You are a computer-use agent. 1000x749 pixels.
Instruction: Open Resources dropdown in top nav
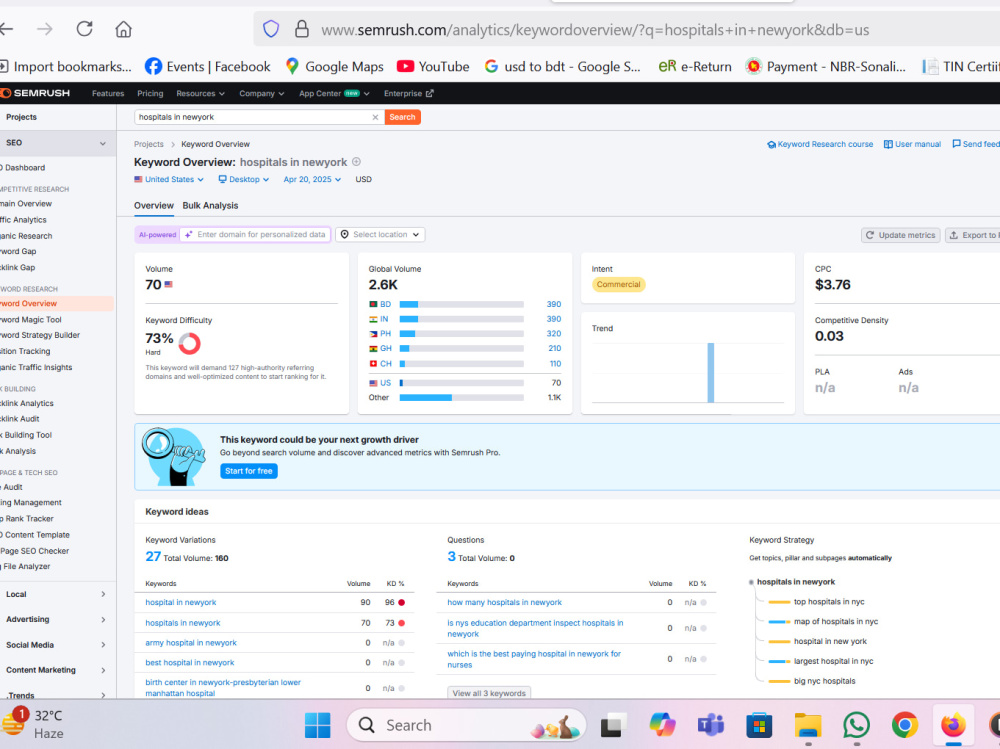click(200, 93)
